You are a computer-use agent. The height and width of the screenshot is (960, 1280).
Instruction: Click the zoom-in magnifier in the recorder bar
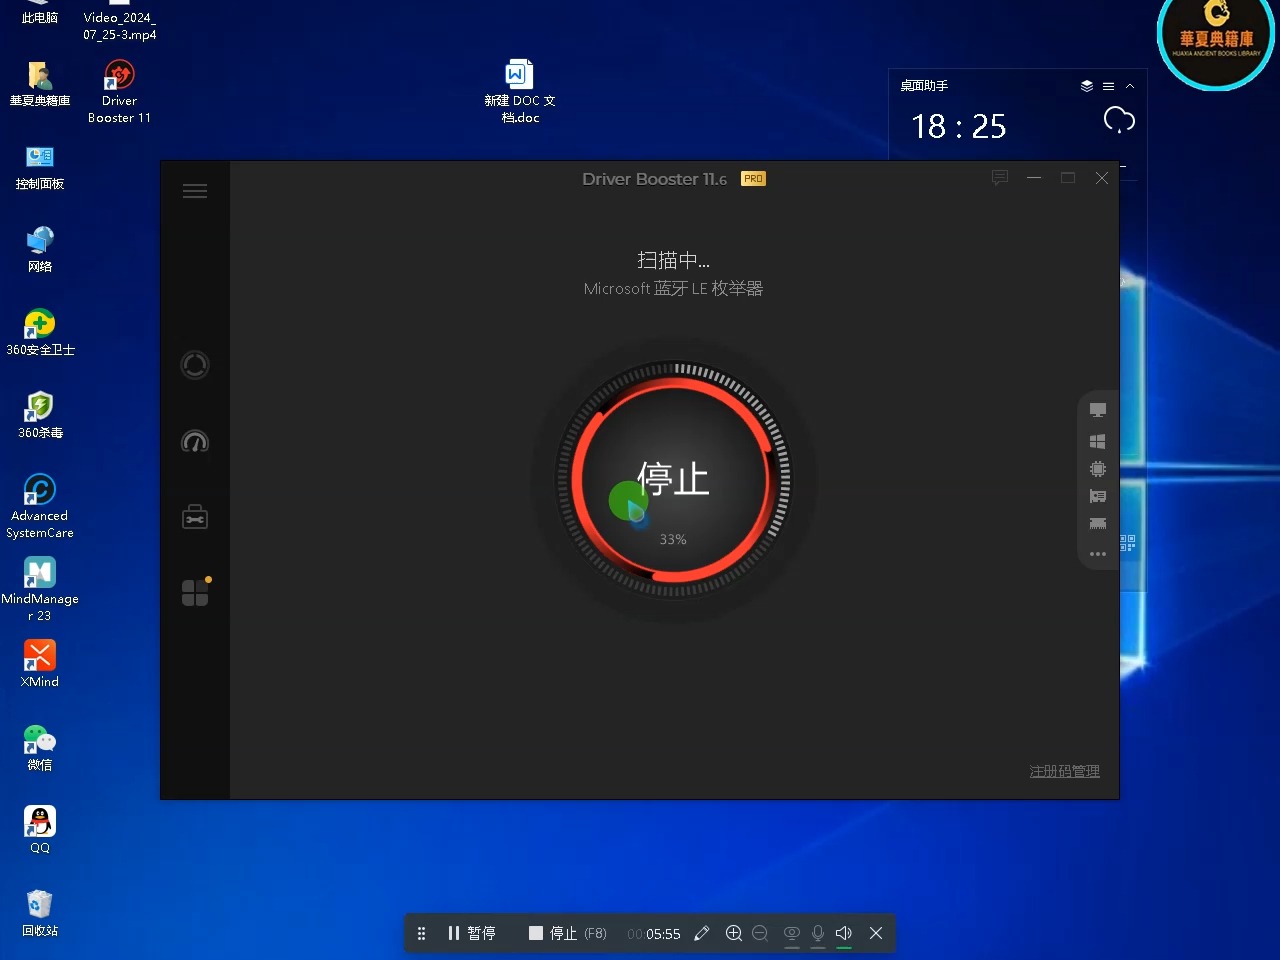pyautogui.click(x=734, y=933)
